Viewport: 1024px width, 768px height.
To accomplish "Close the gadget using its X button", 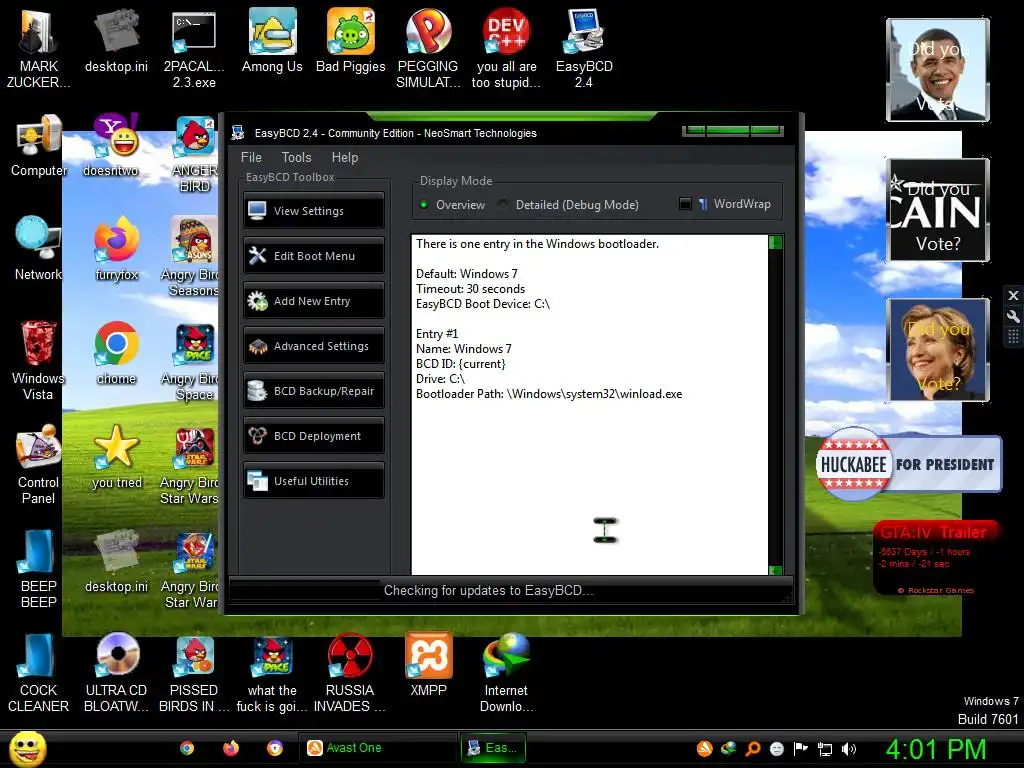I will pos(1013,295).
